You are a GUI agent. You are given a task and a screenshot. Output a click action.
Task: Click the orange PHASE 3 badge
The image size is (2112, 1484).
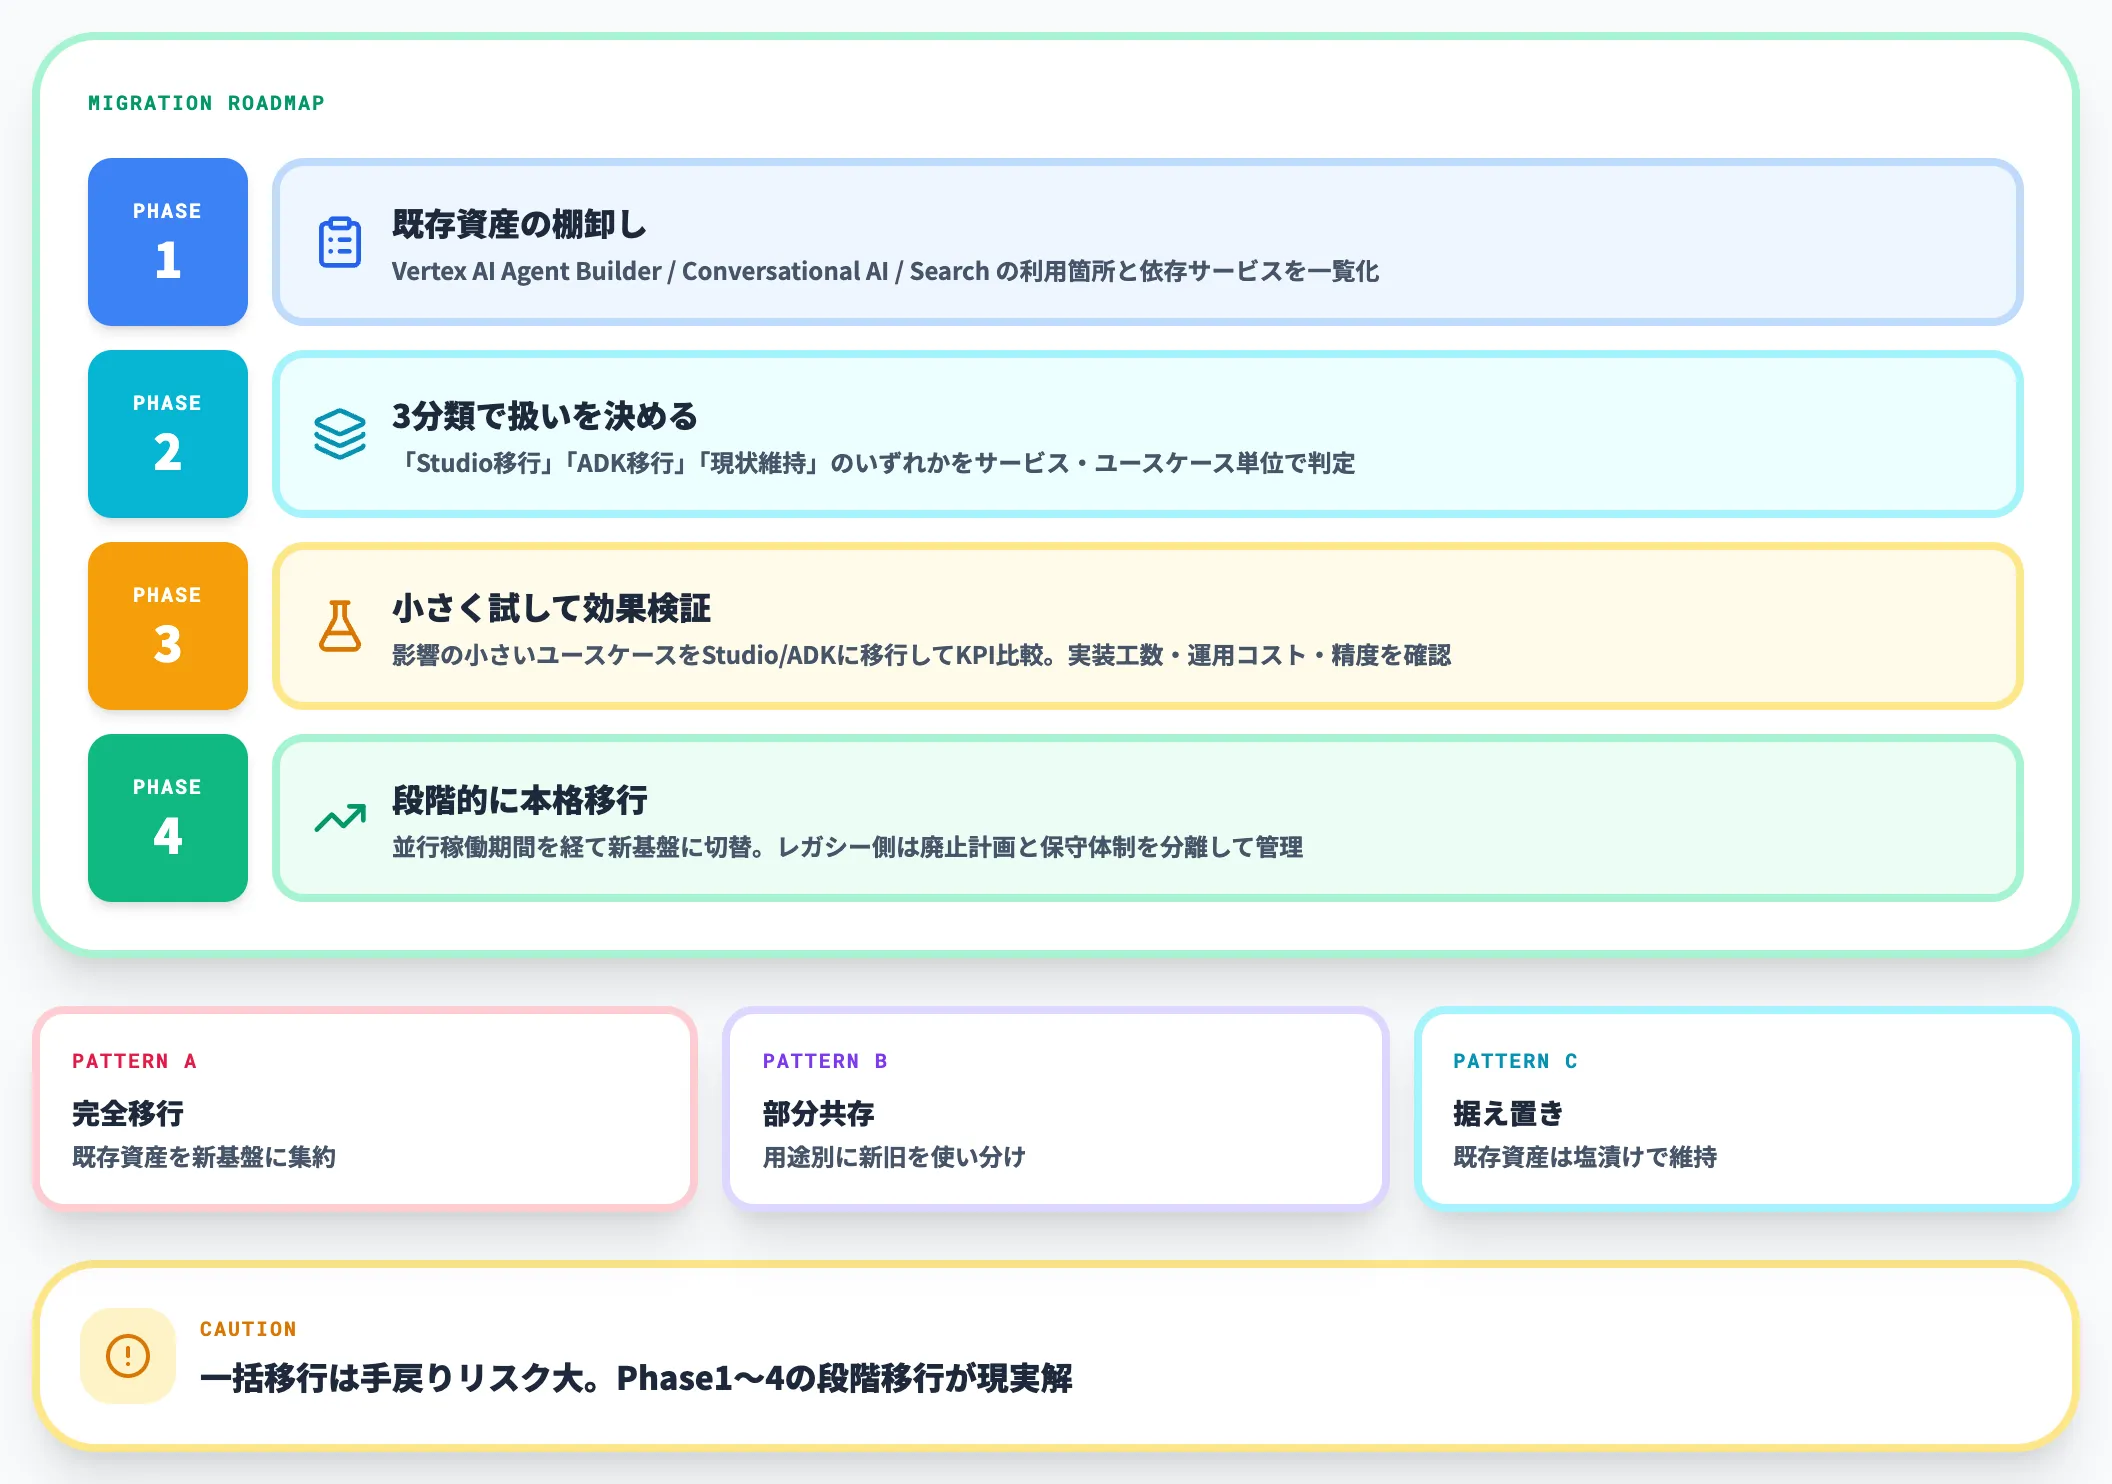tap(167, 626)
